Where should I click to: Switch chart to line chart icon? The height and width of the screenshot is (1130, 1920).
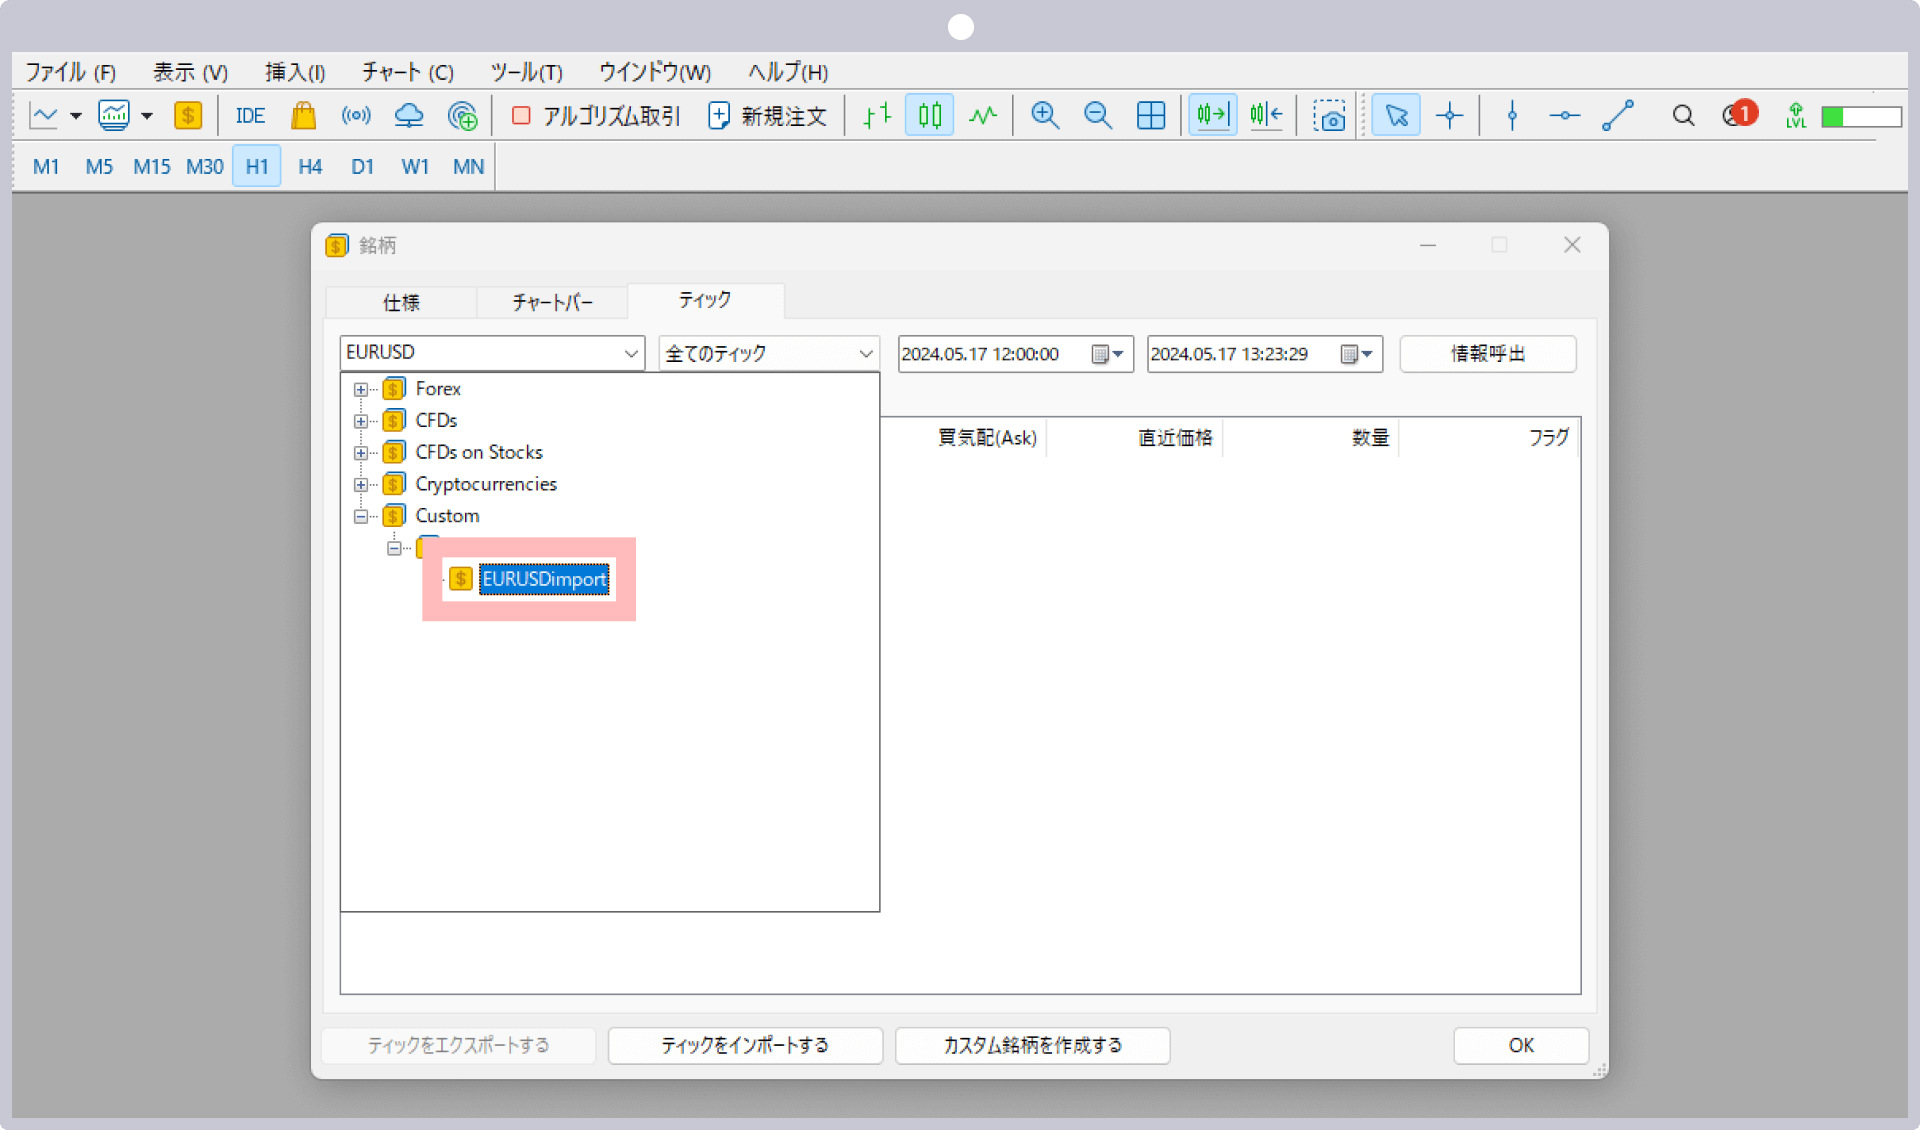983,116
